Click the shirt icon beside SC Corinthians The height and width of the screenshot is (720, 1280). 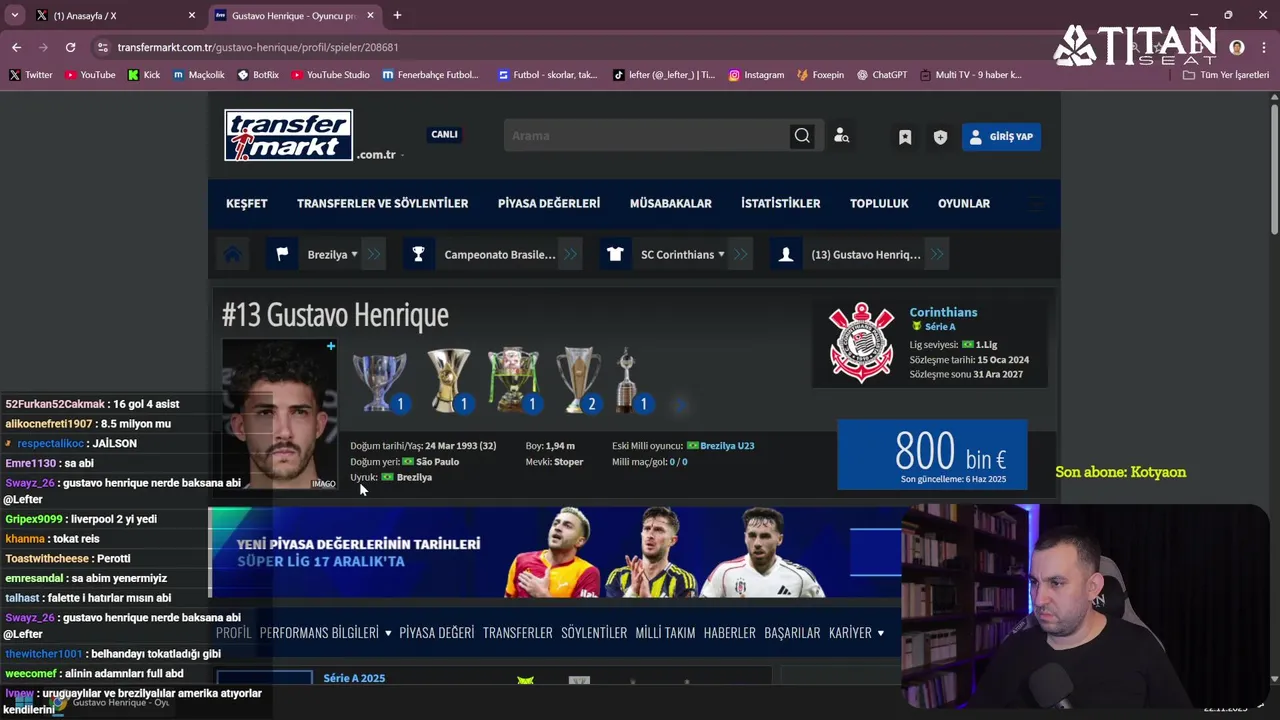tap(615, 254)
